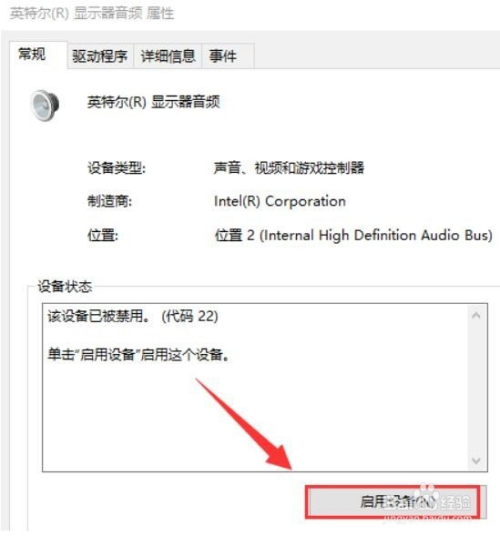Click the 设备类型 label
The height and width of the screenshot is (536, 500).
117,168
